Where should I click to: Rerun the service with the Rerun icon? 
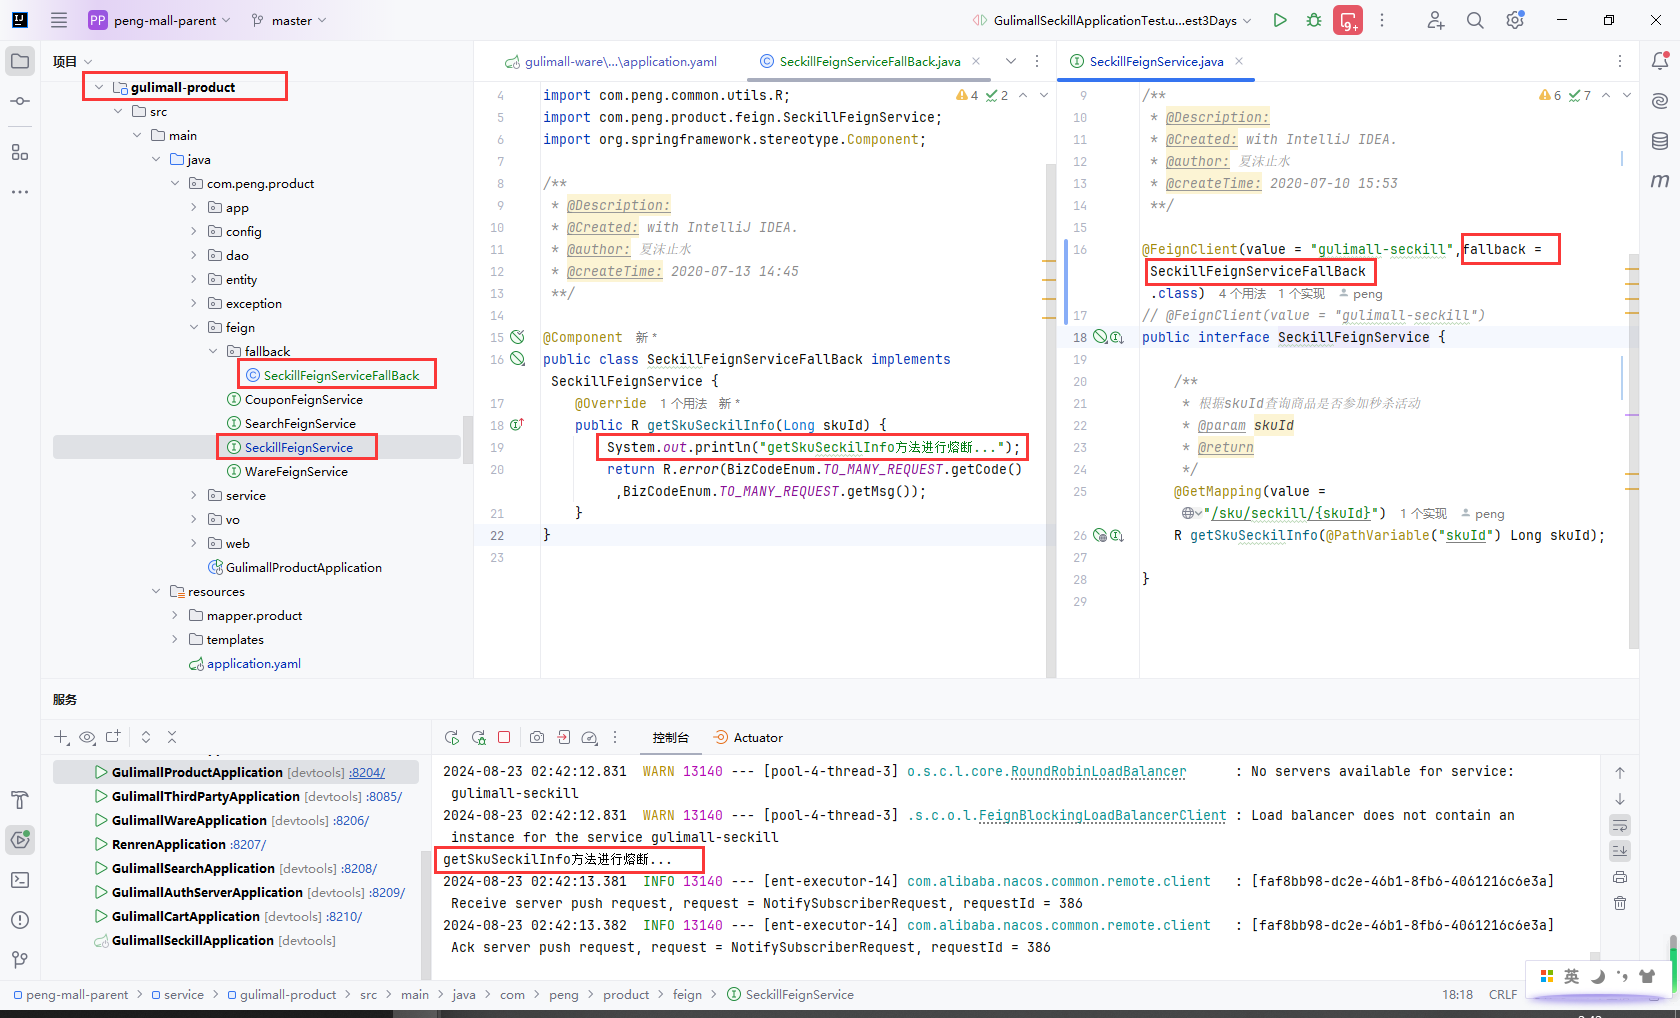[452, 737]
